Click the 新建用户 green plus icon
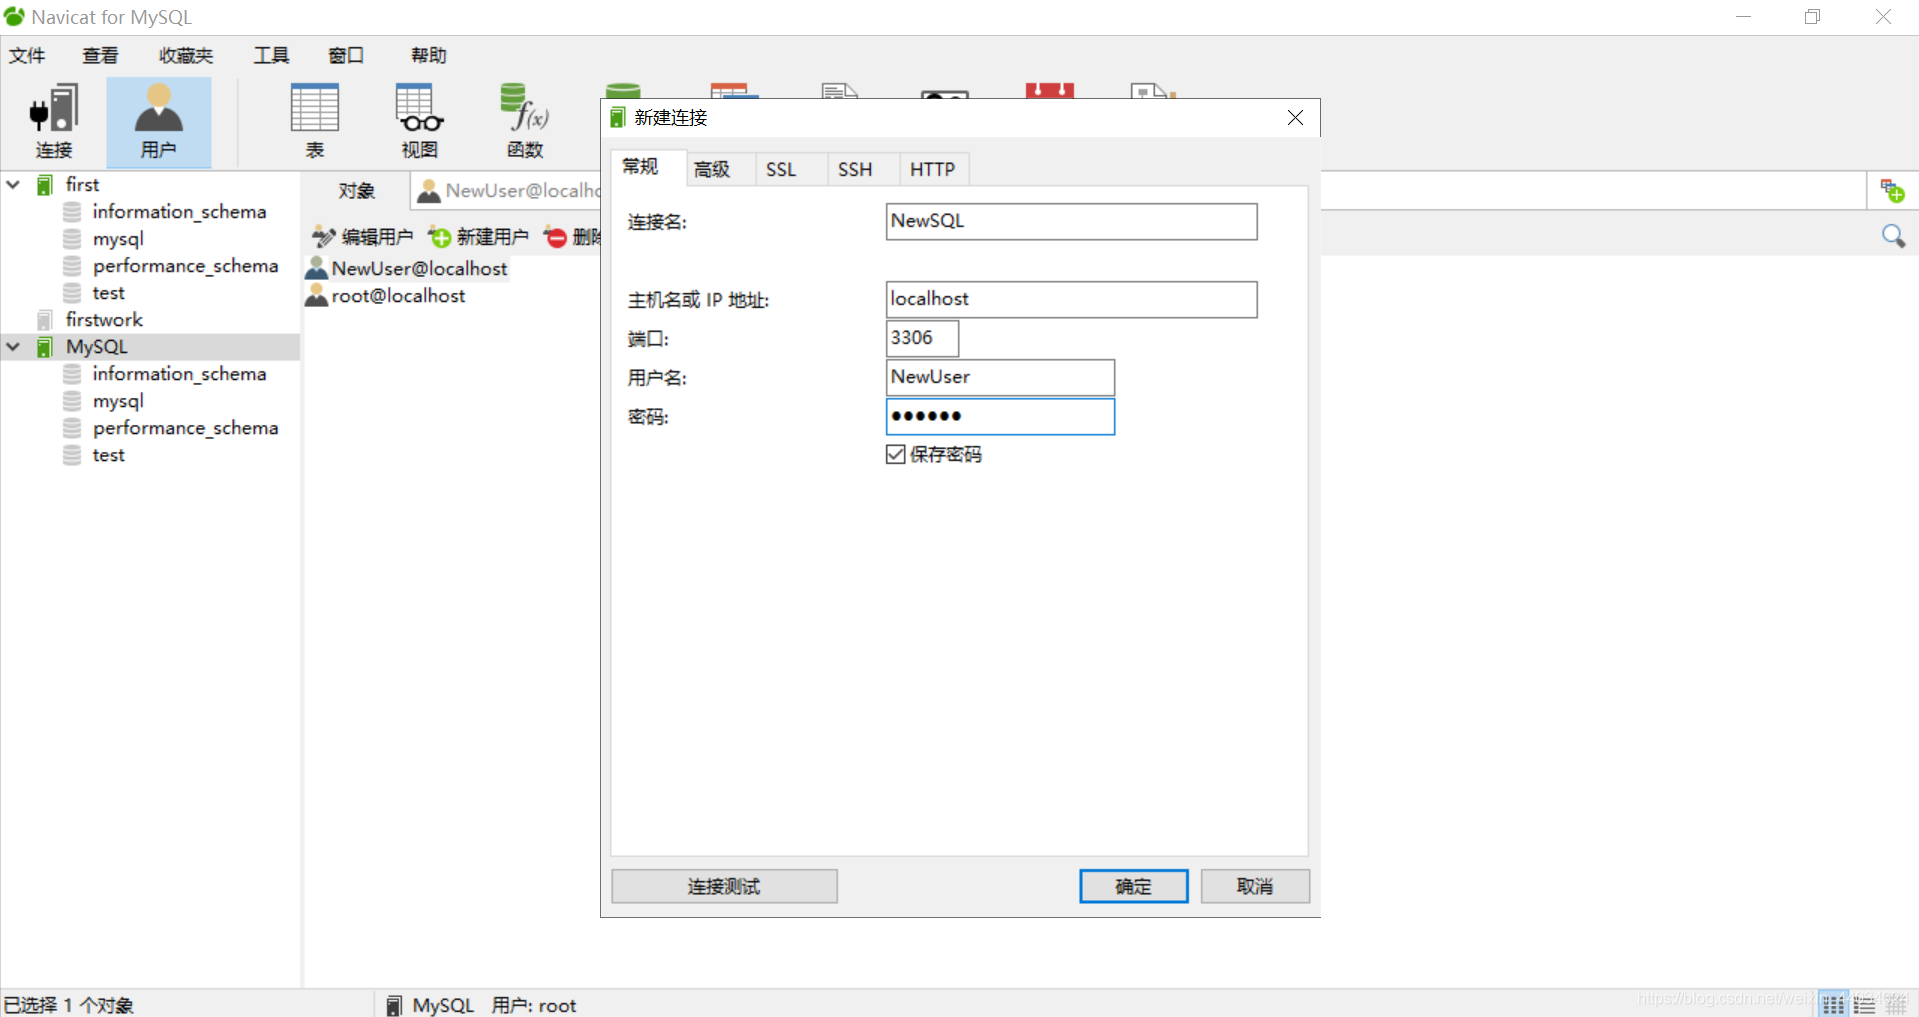 click(438, 236)
